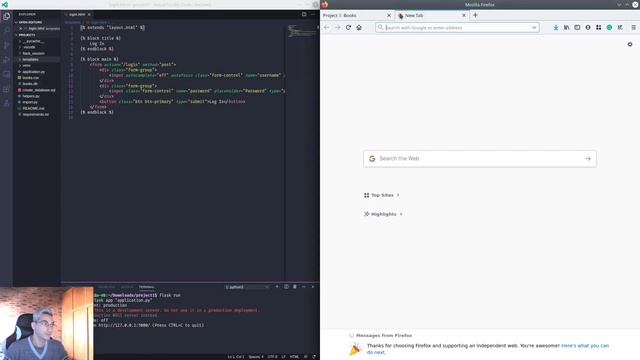Go back in Firefox
This screenshot has height=360, width=640.
point(327,27)
